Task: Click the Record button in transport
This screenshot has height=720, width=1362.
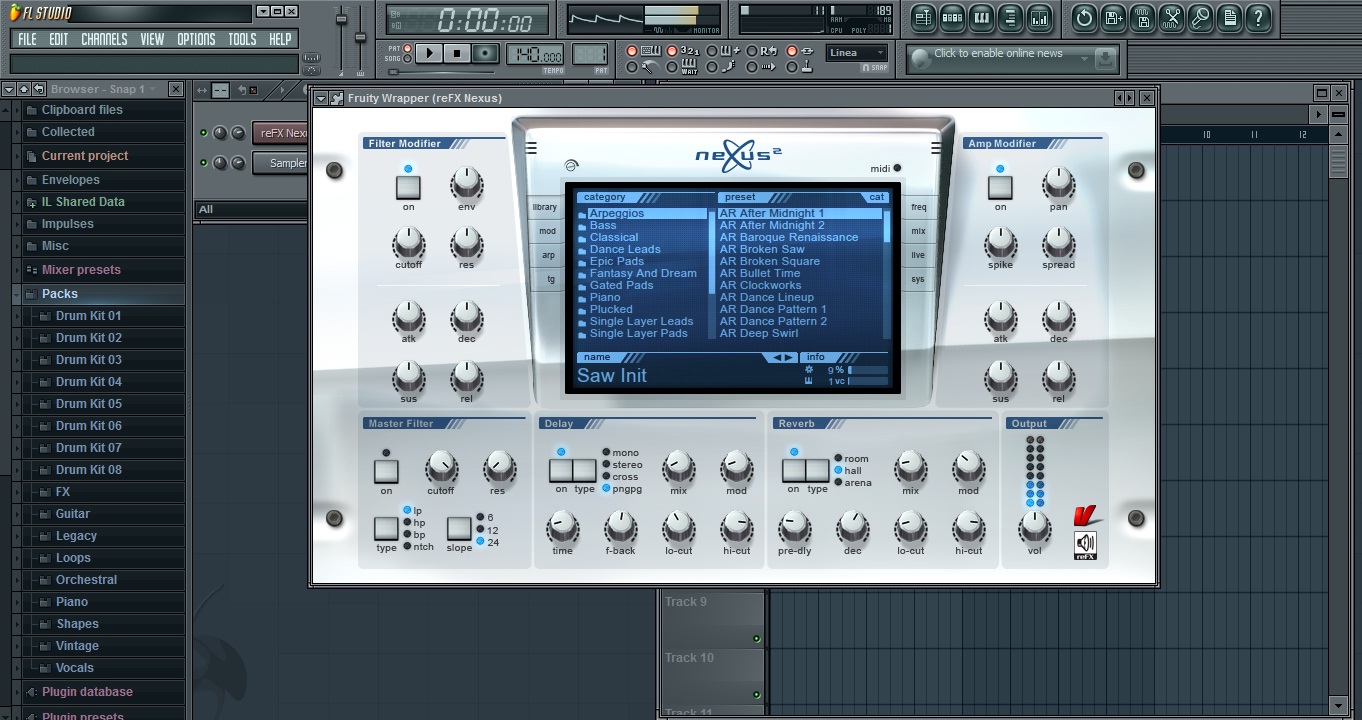Action: [x=485, y=53]
